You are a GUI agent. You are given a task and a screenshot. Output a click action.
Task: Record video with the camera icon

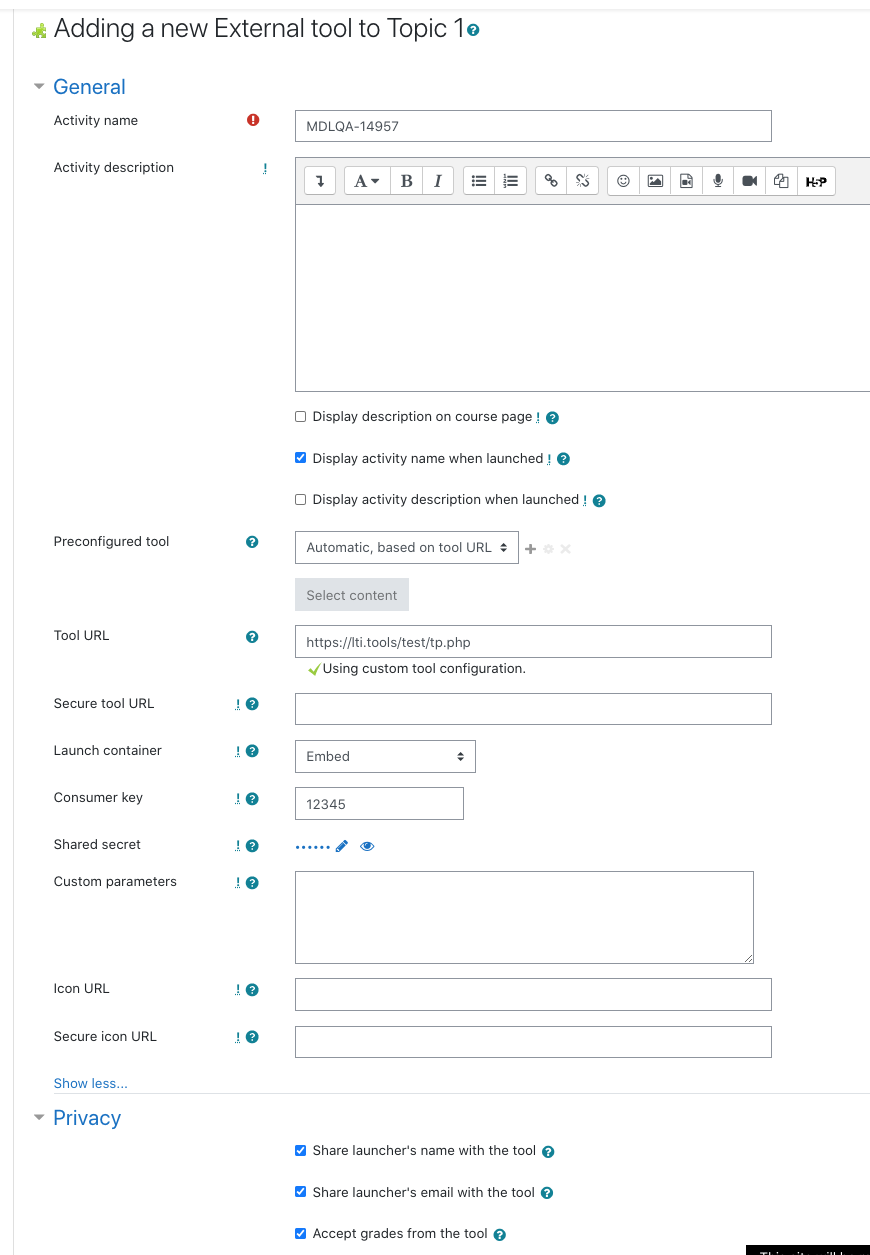[750, 181]
